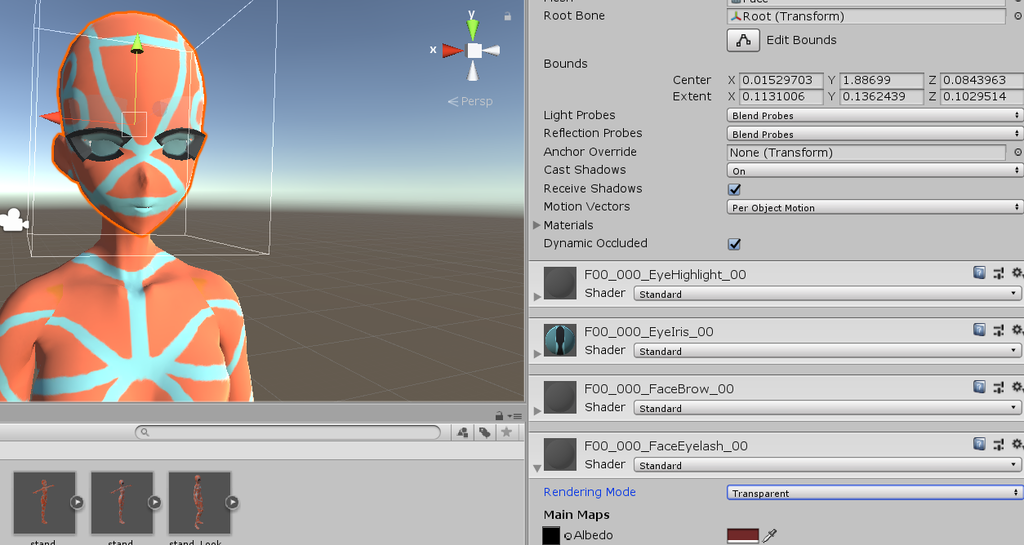Screen dimensions: 1024x545
Task: Open Reflection Probes dropdown
Action: click(874, 134)
